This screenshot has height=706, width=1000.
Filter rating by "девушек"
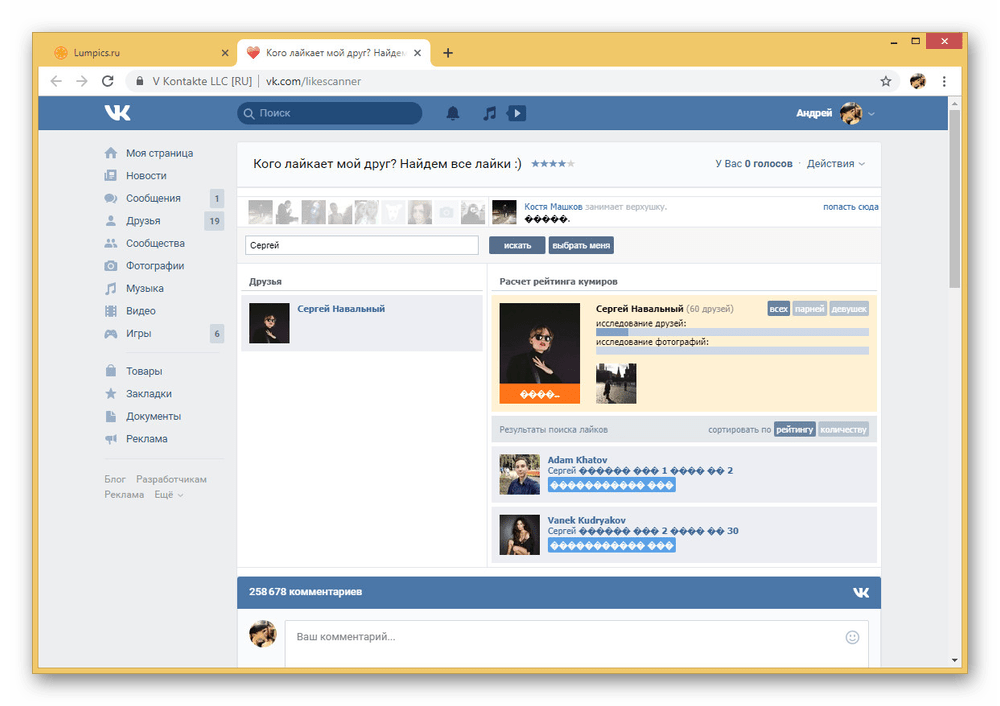click(x=849, y=309)
